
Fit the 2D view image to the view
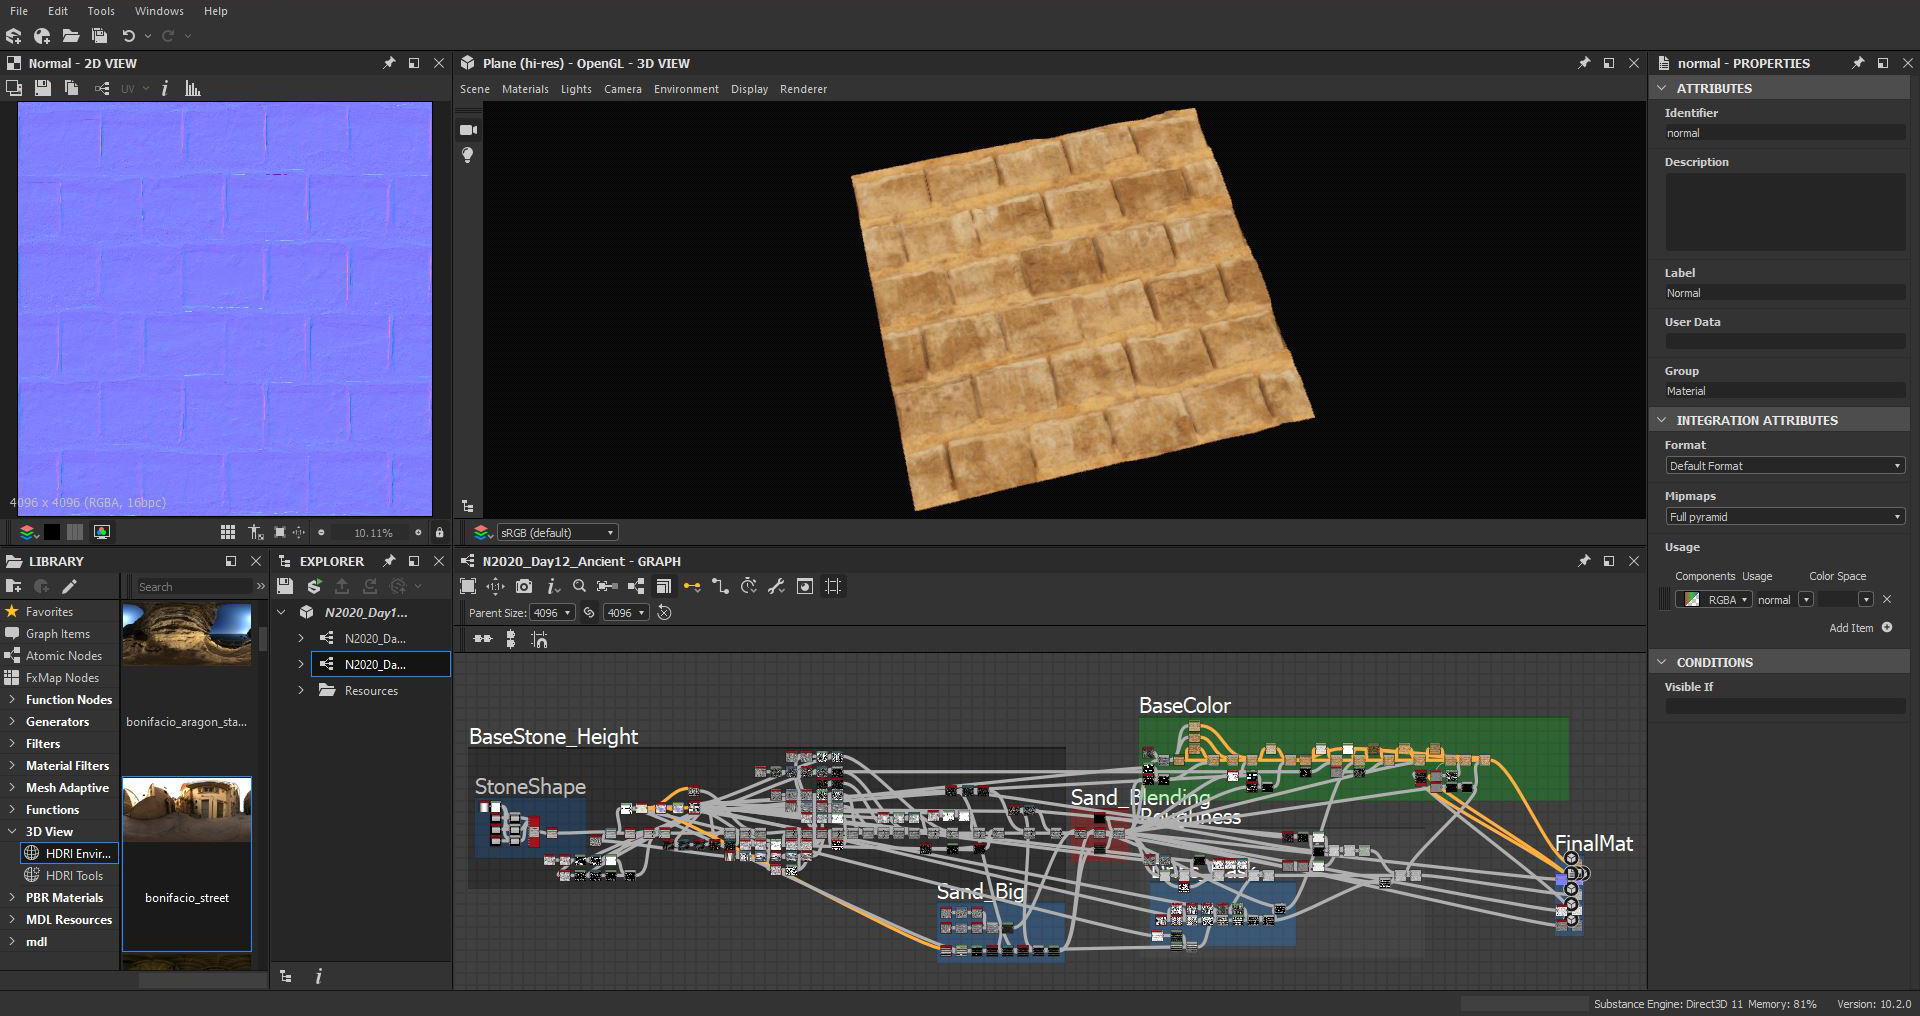pos(280,532)
